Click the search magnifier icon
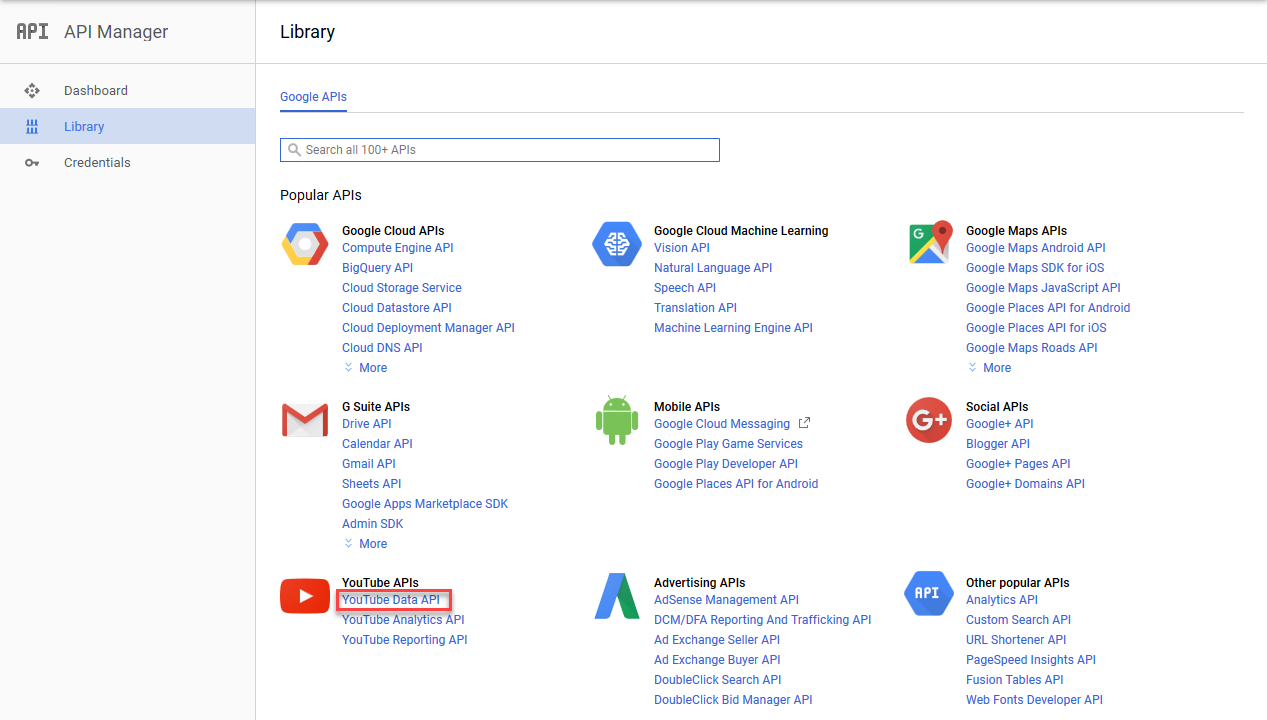This screenshot has width=1267, height=720. pos(294,150)
